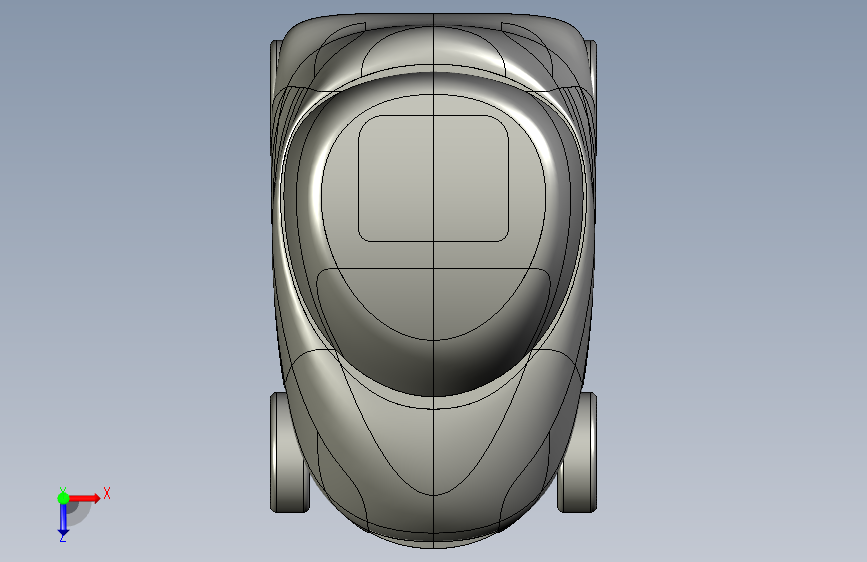Click the red X axis arrow of triad
867x562 pixels.
click(x=84, y=498)
